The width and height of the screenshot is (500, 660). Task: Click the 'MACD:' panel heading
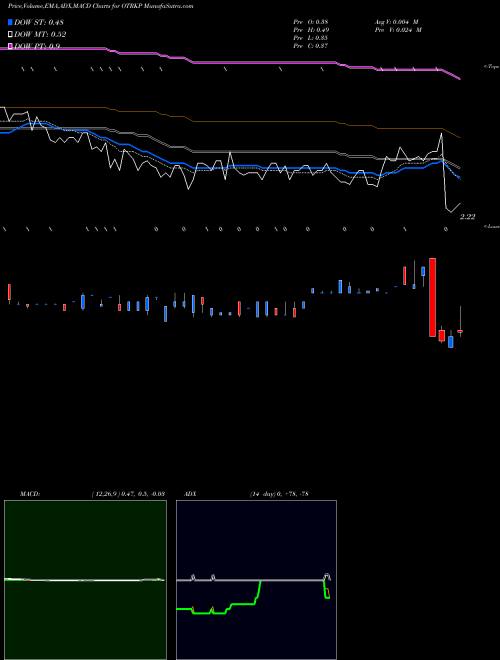(x=30, y=494)
